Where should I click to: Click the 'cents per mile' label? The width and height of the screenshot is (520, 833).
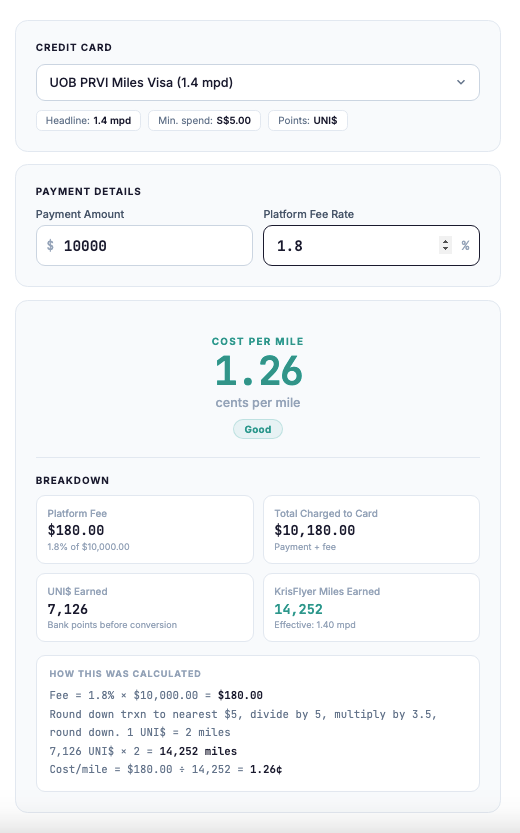[258, 403]
